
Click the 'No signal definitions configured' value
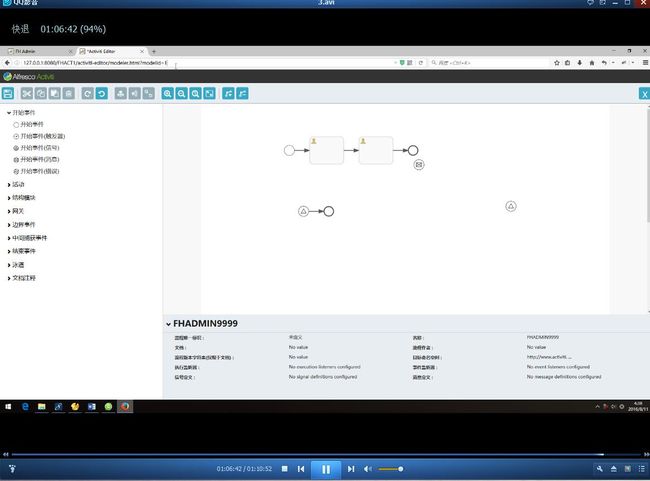323,377
